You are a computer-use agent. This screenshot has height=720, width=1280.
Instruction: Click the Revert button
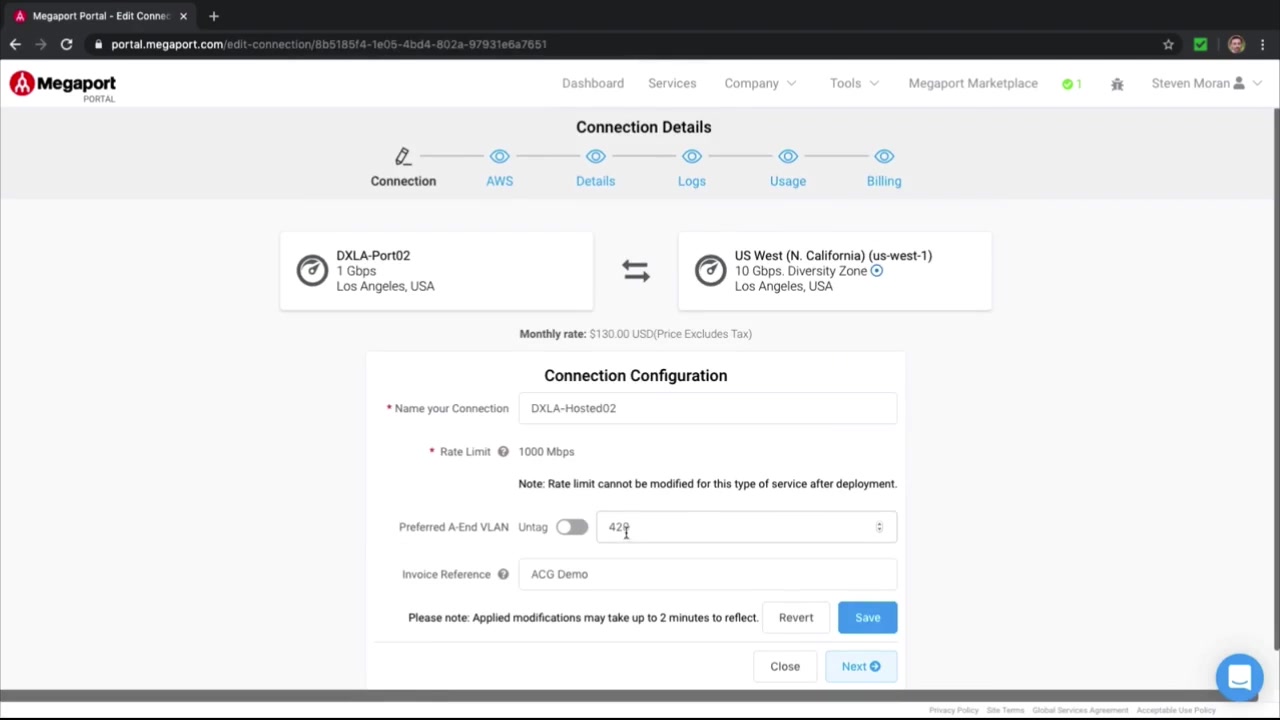pyautogui.click(x=796, y=617)
